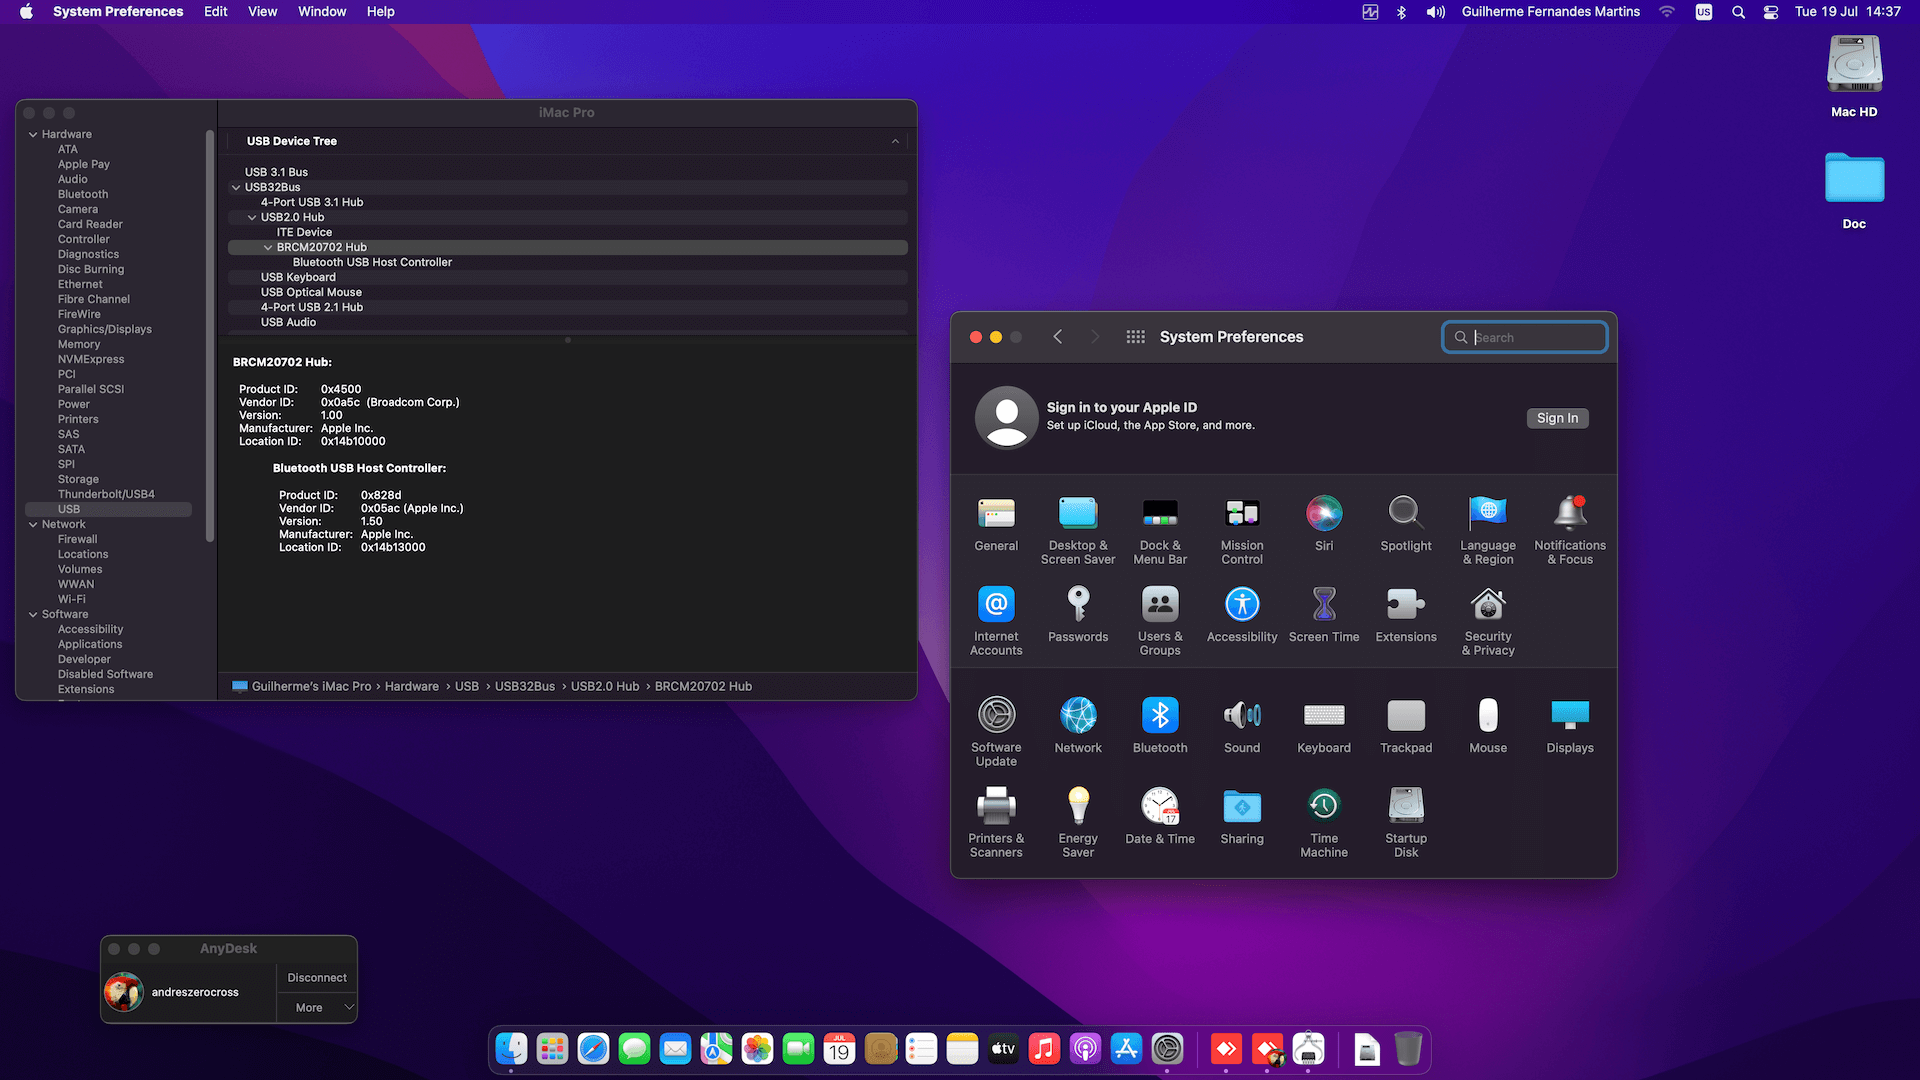The width and height of the screenshot is (1920, 1080).
Task: Click Sign In for Apple ID
Action: 1557,418
